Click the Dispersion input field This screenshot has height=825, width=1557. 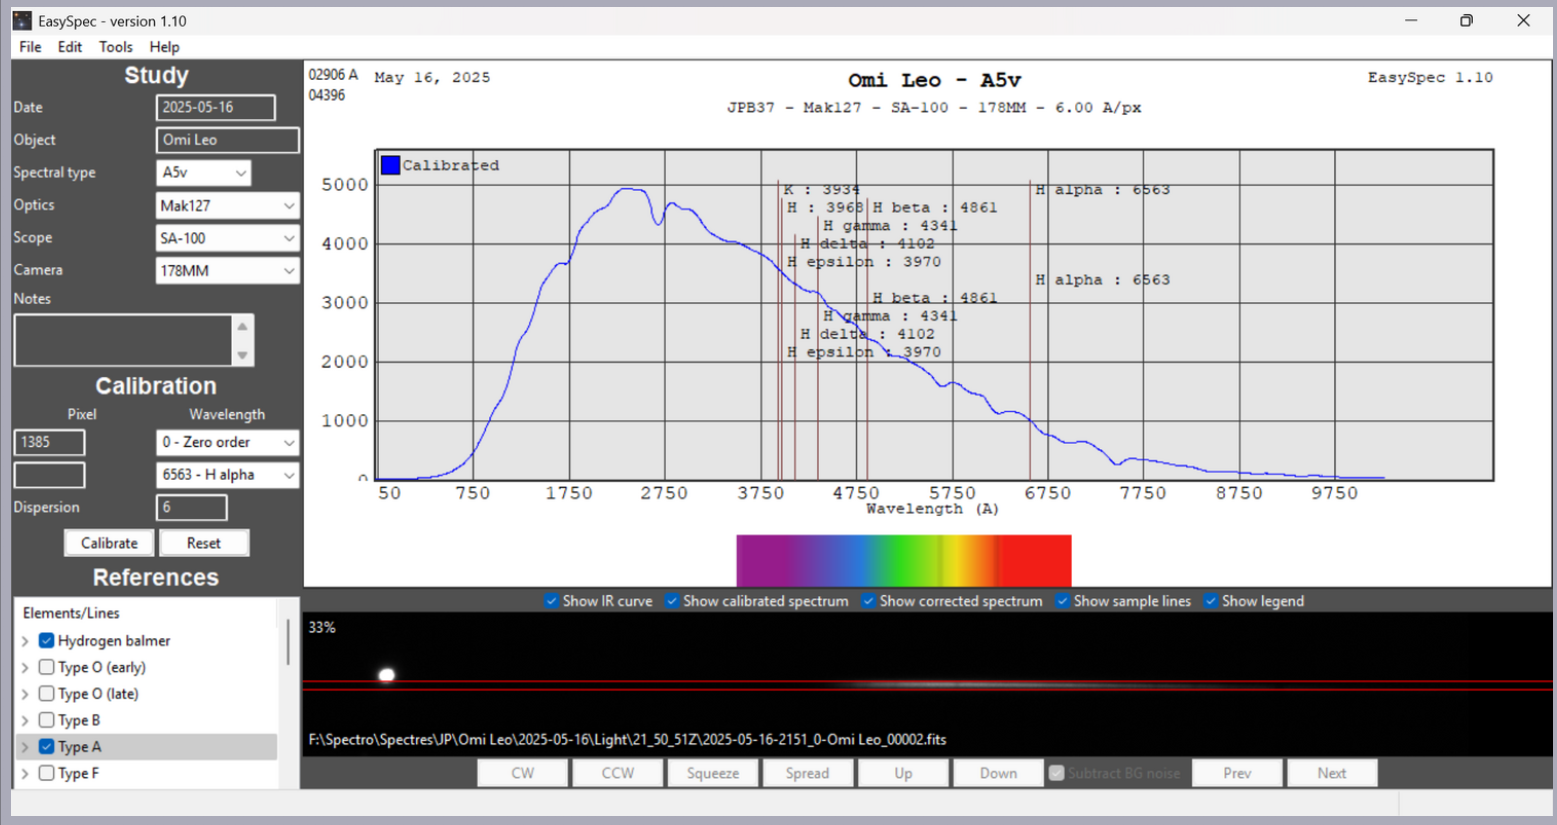coord(191,507)
